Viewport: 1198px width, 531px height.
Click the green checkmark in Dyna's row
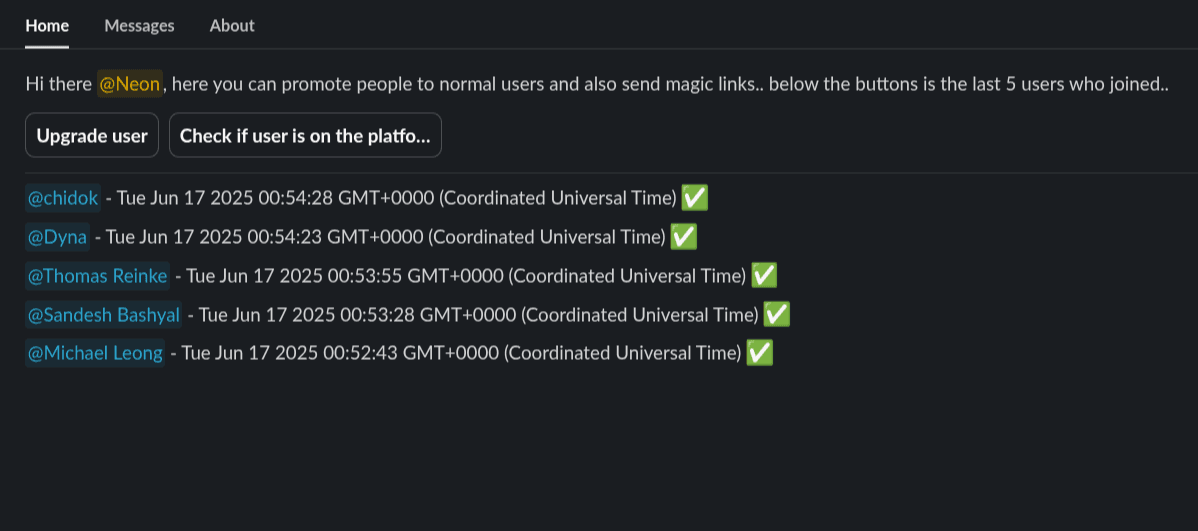point(683,237)
